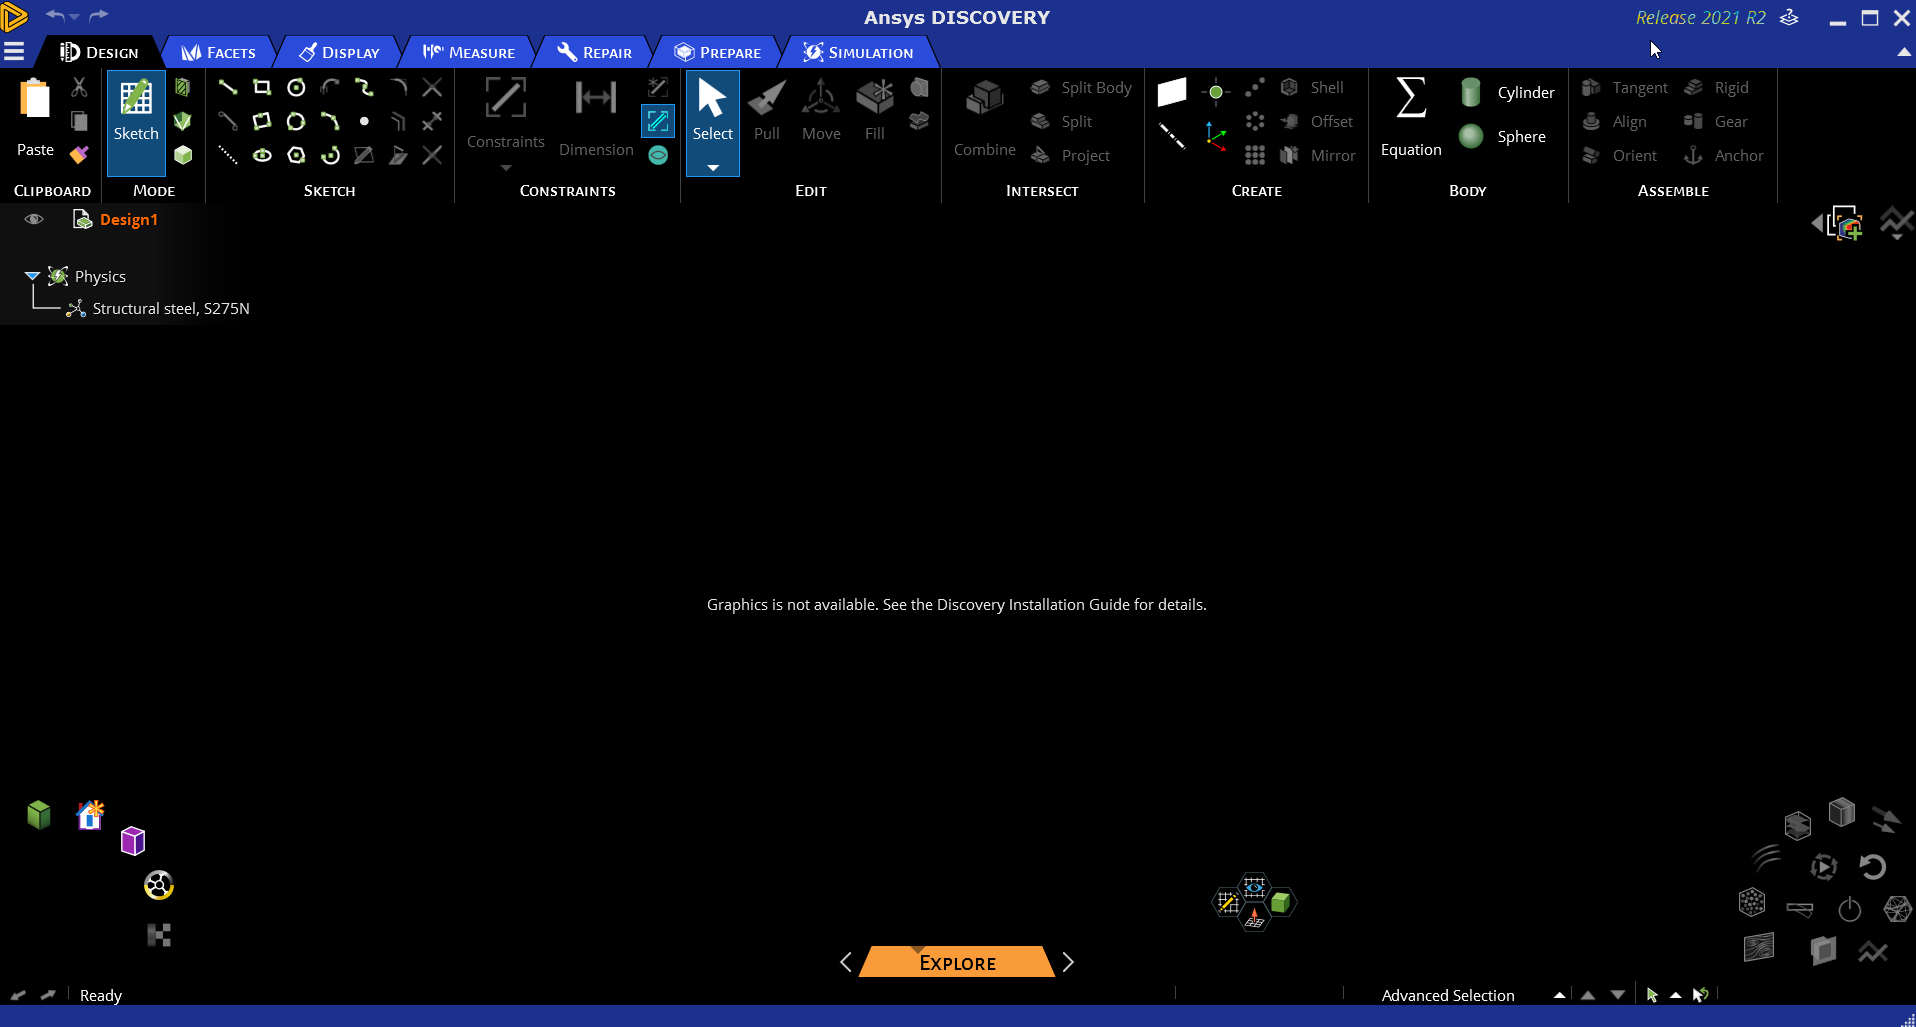The width and height of the screenshot is (1916, 1027).
Task: Activate the Select tool
Action: coord(713,110)
